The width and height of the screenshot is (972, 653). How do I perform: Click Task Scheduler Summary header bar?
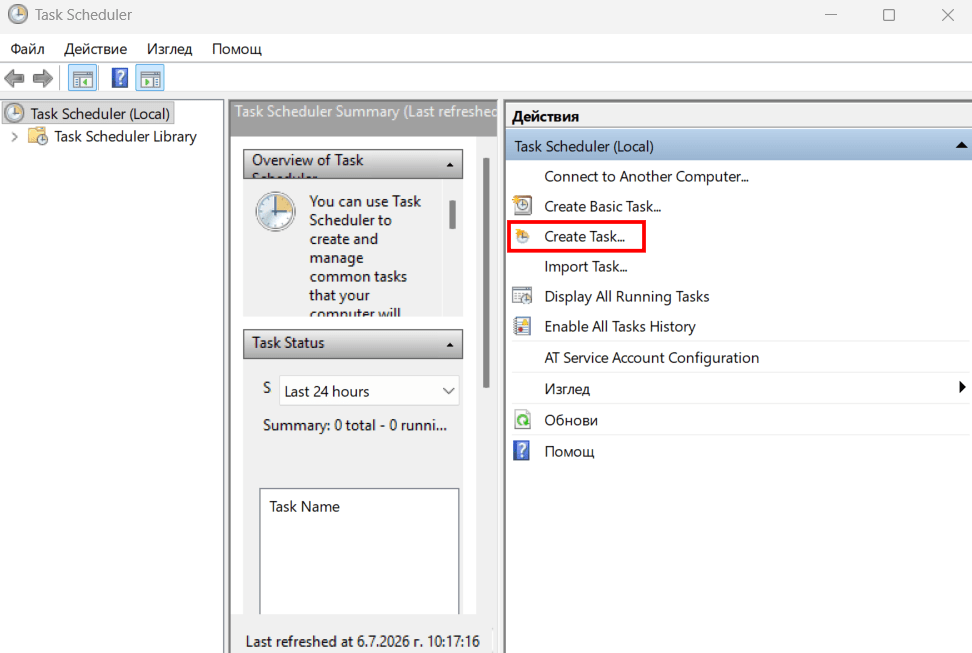(363, 118)
